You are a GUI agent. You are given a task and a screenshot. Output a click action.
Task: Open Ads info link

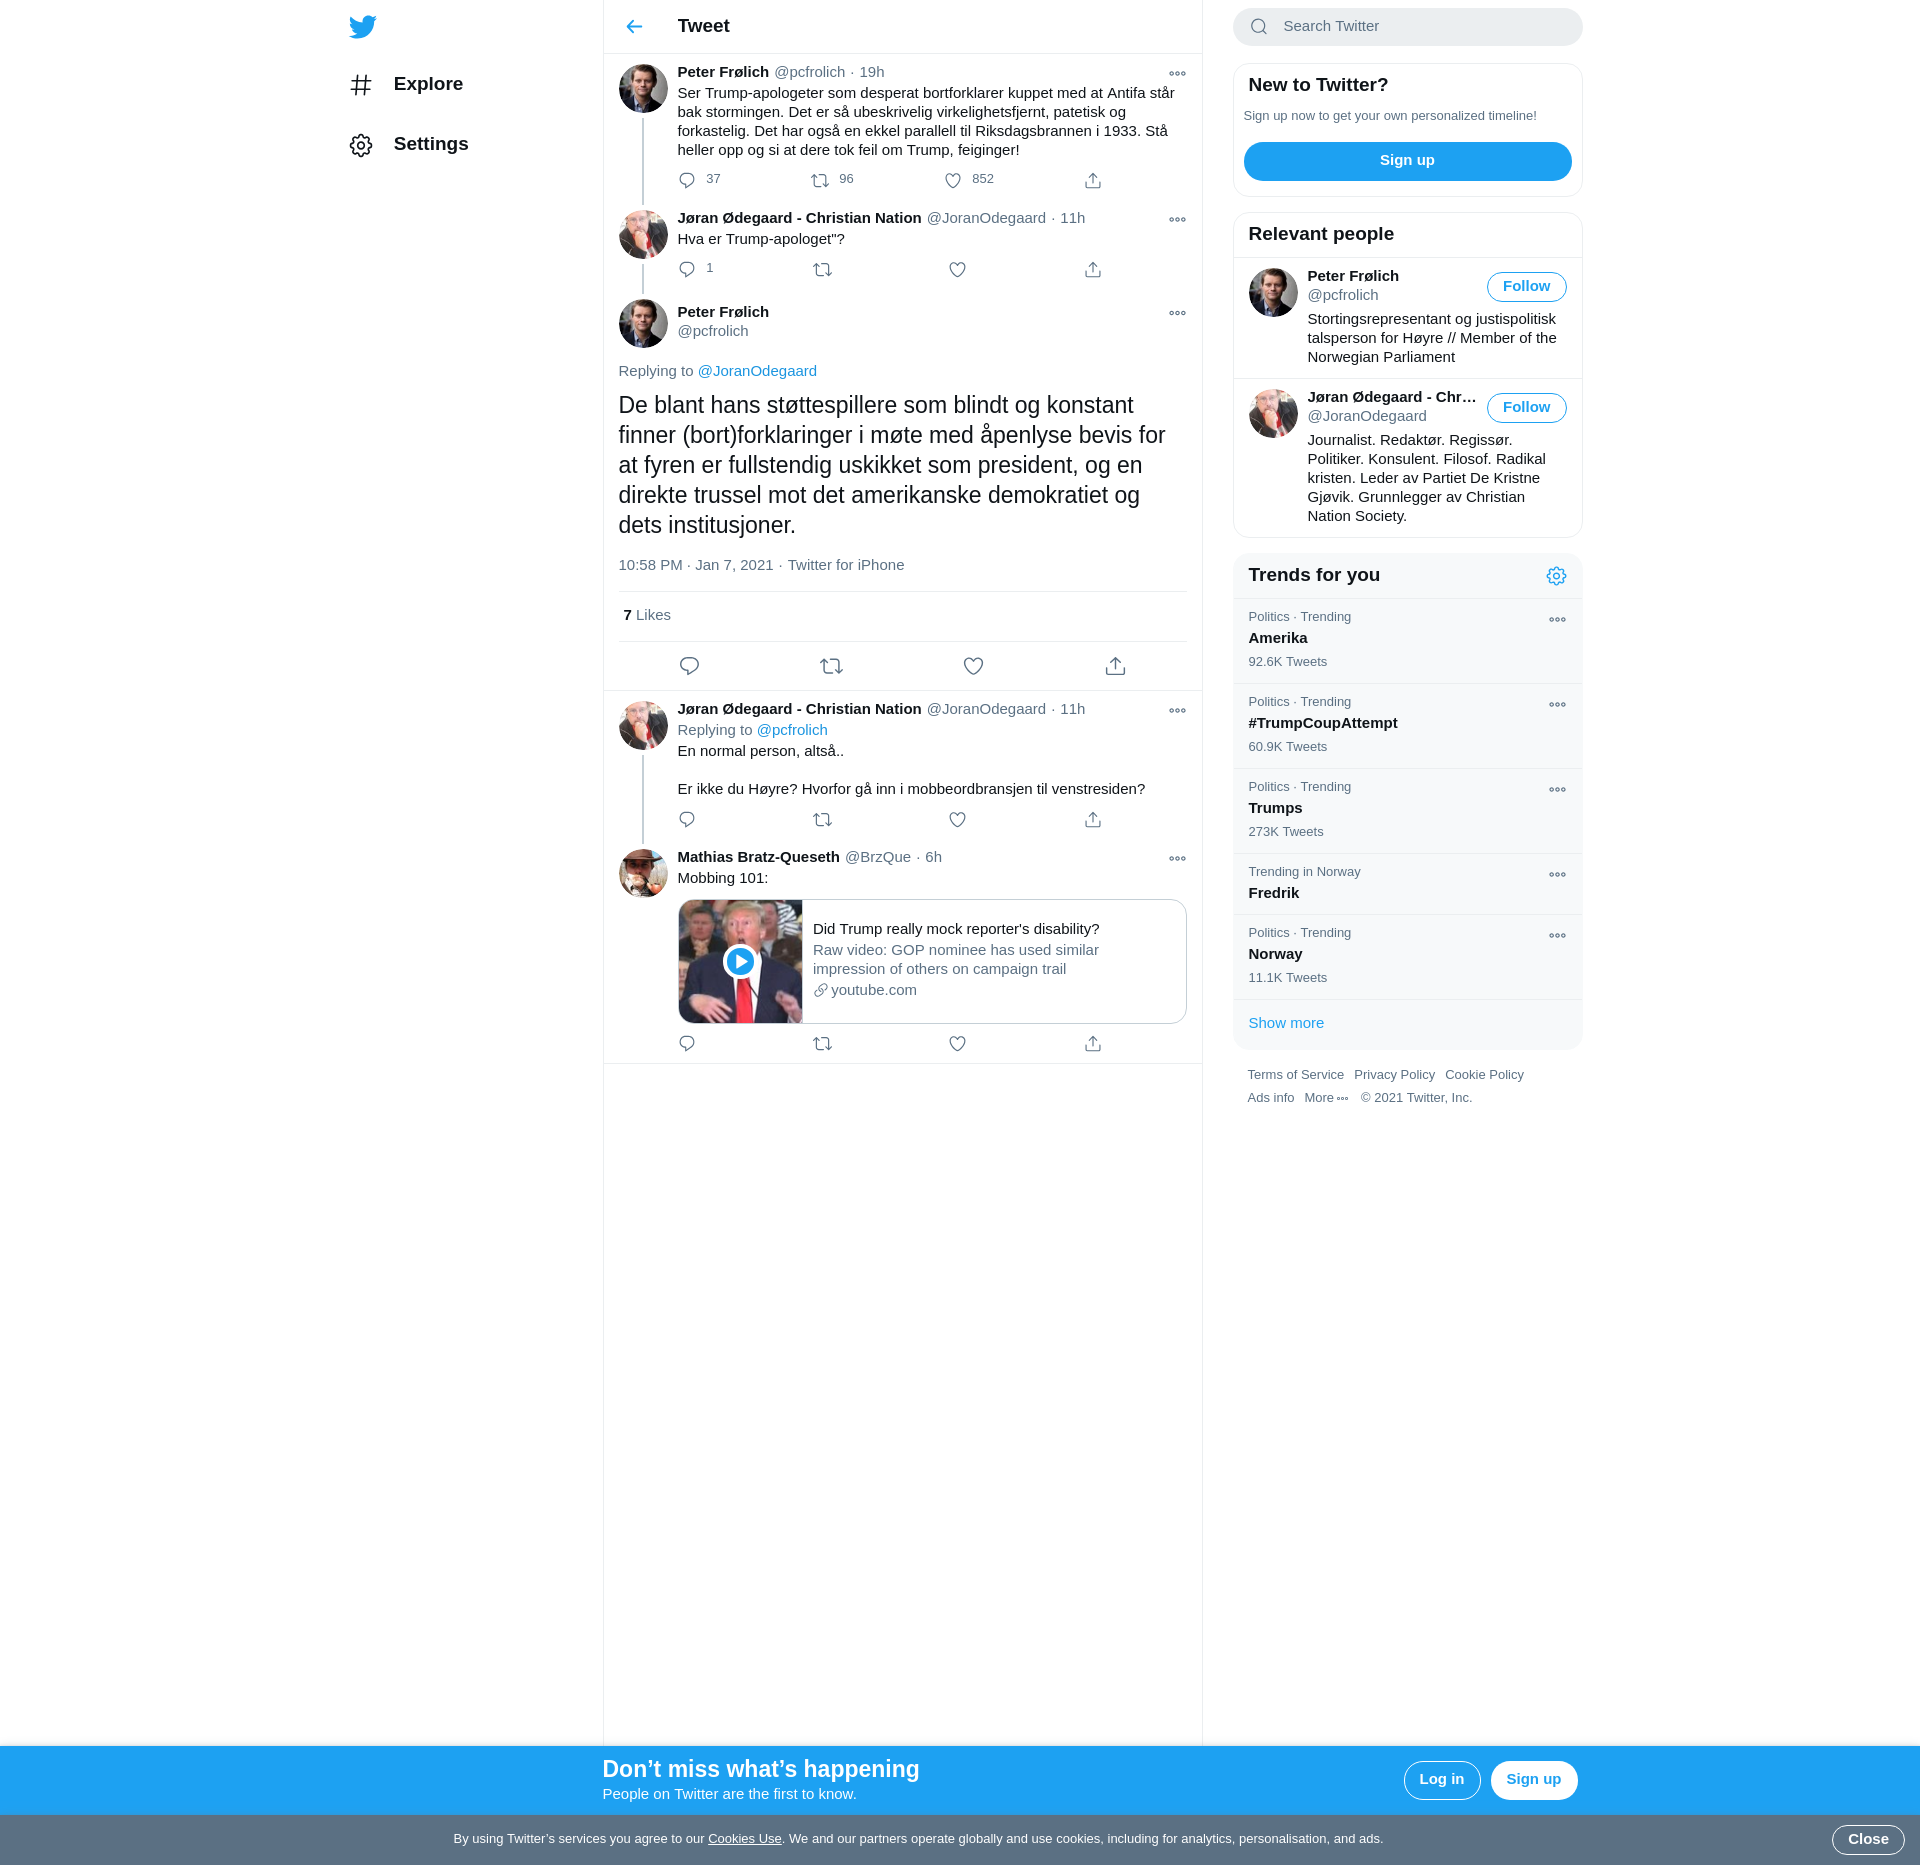[1270, 1098]
